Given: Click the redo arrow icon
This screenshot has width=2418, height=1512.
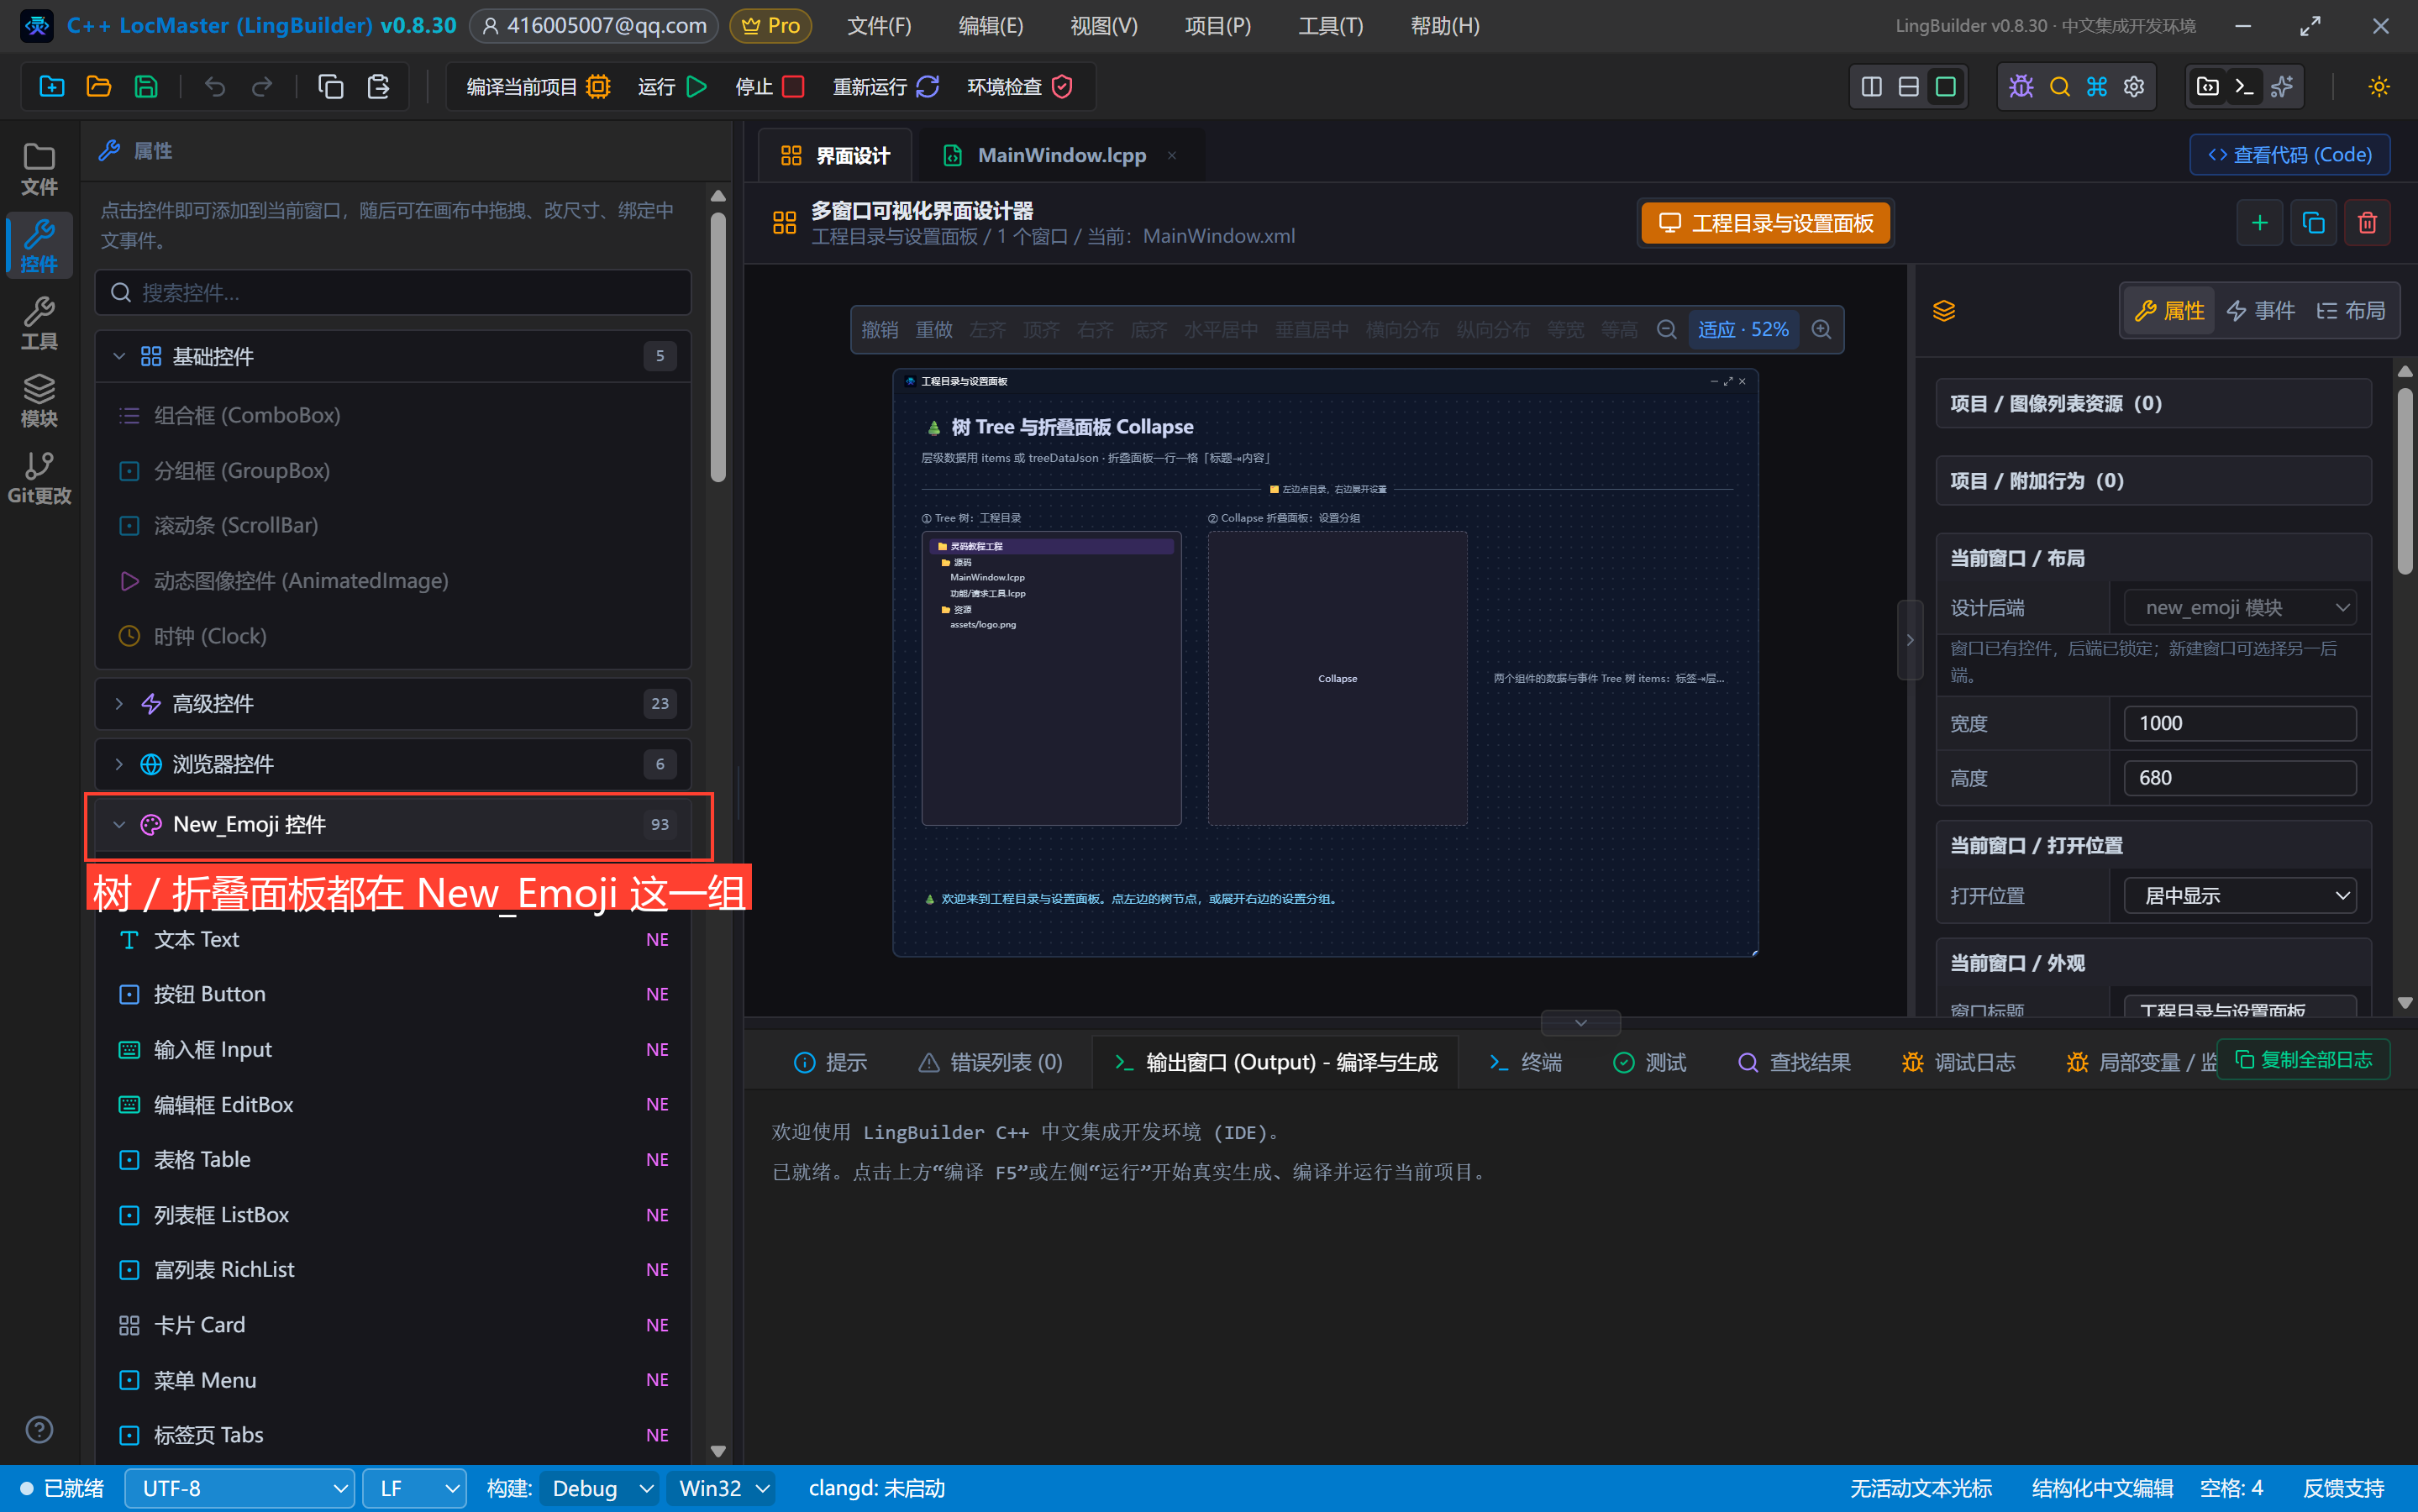Looking at the screenshot, I should [x=262, y=87].
